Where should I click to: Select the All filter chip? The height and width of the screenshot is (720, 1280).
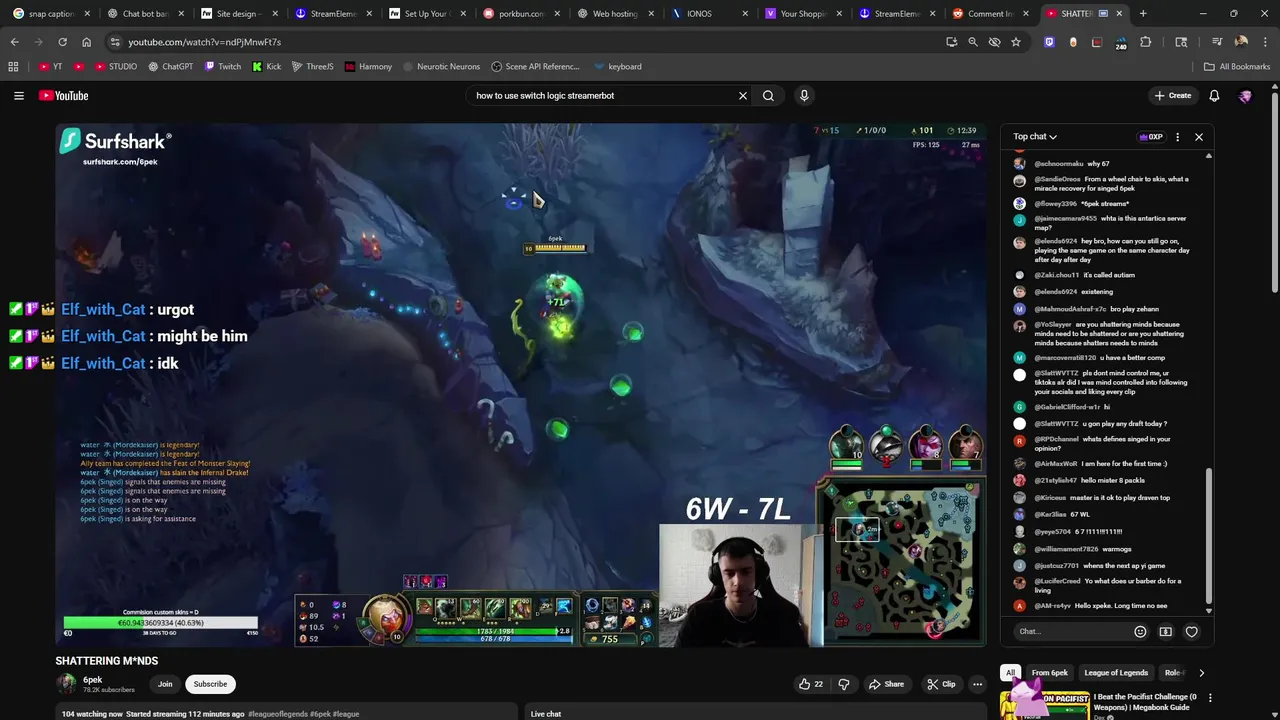[x=1010, y=673]
